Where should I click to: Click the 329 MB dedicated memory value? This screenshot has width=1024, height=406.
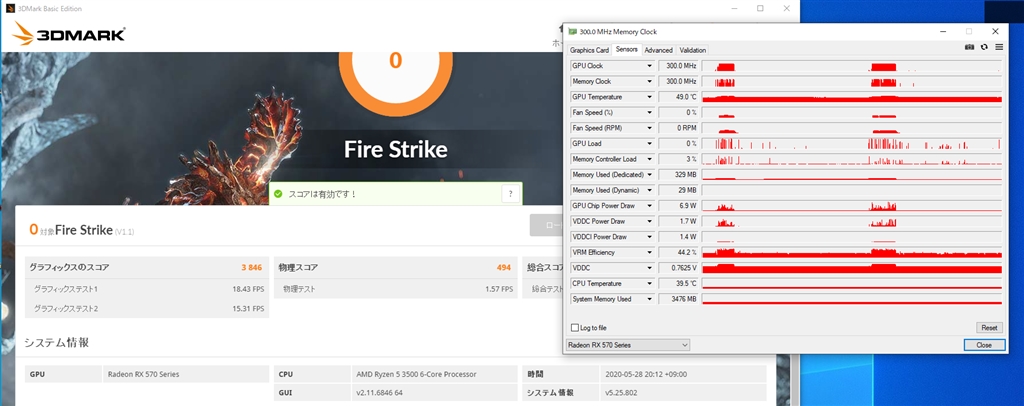coord(679,175)
